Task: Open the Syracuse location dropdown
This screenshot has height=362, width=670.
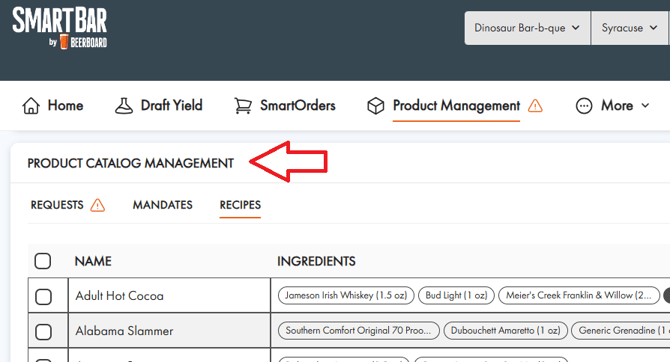Action: (629, 28)
